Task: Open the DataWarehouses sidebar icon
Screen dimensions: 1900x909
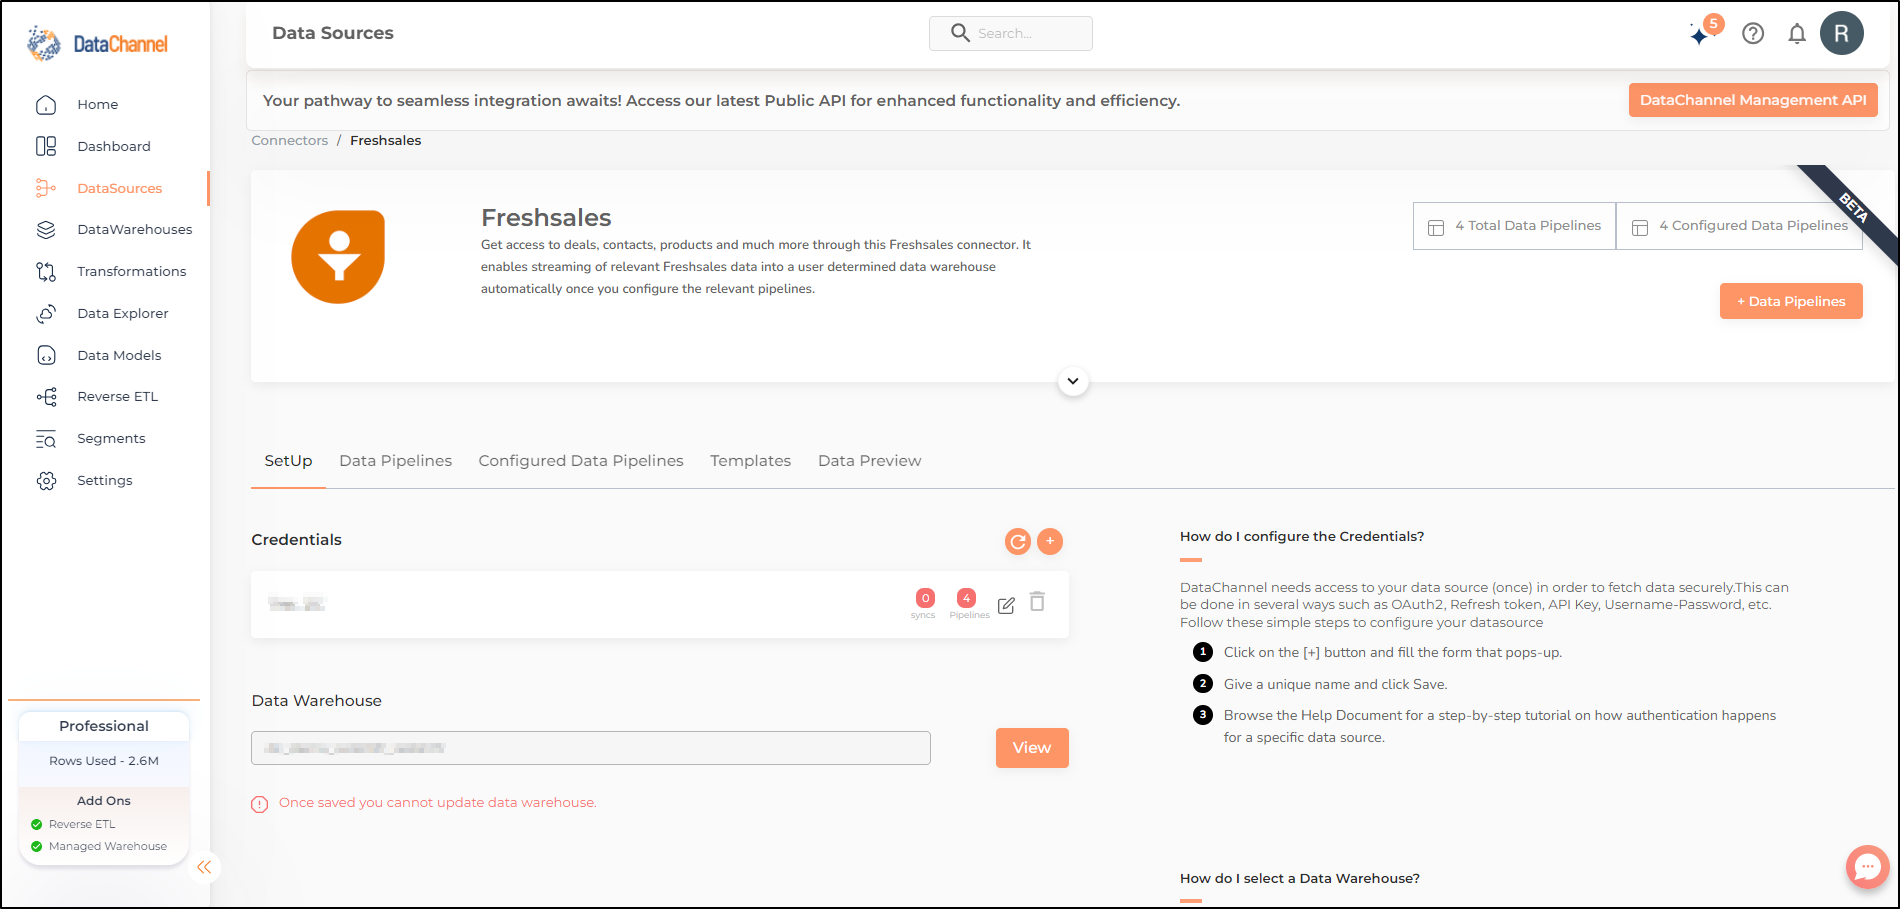Action: pos(46,229)
